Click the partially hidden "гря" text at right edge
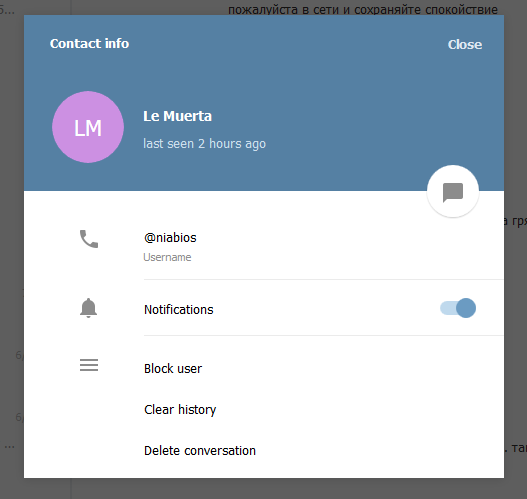The image size is (527, 499). pyautogui.click(x=516, y=221)
